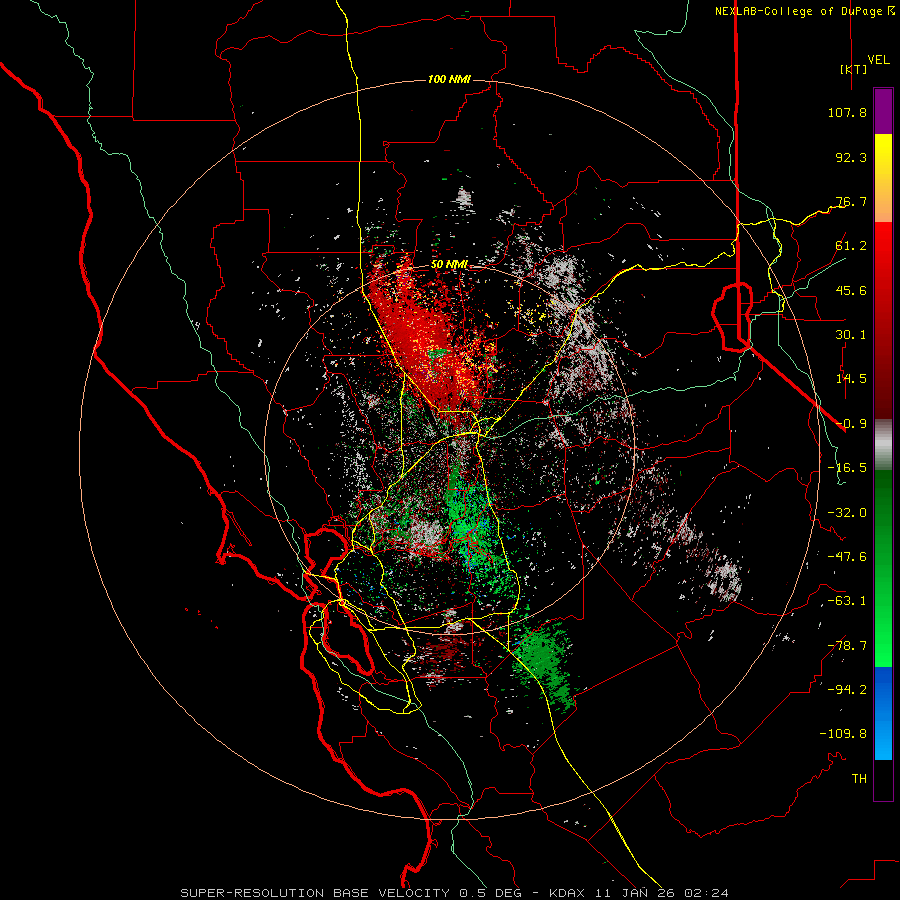Click the 50 NMI range ring label
This screenshot has height=900, width=900.
[x=449, y=265]
